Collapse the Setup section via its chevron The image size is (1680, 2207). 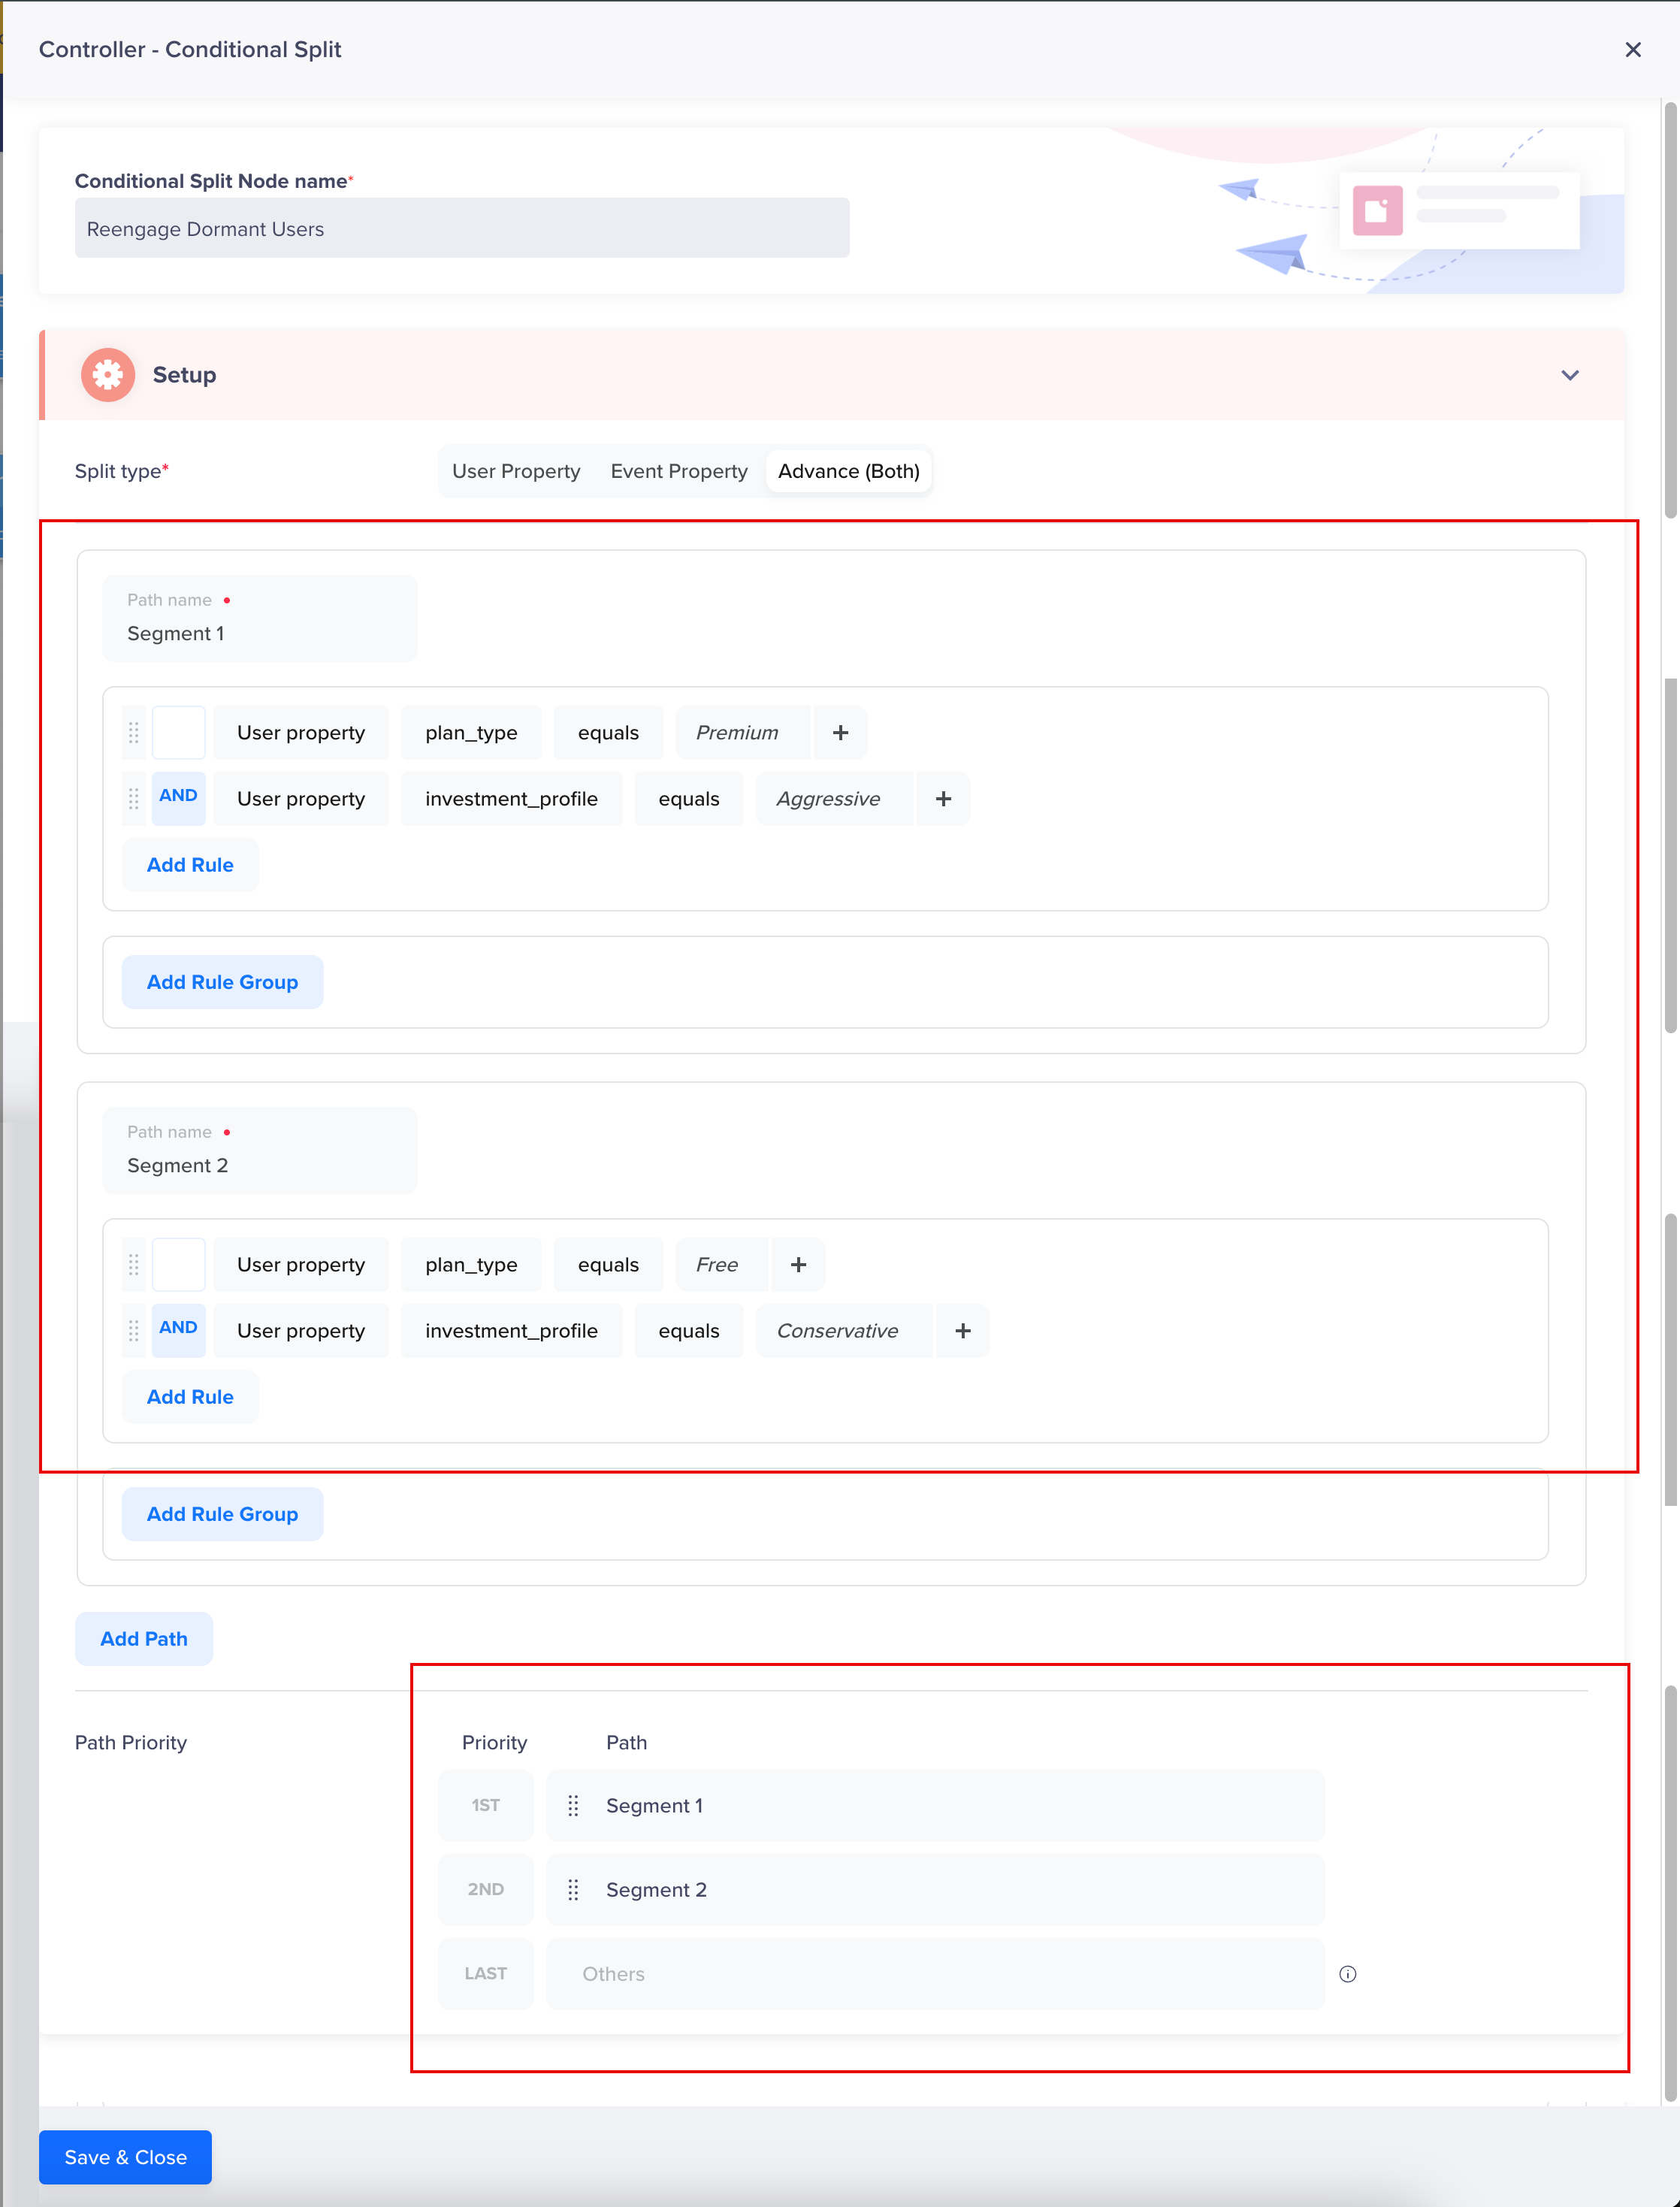click(x=1570, y=375)
